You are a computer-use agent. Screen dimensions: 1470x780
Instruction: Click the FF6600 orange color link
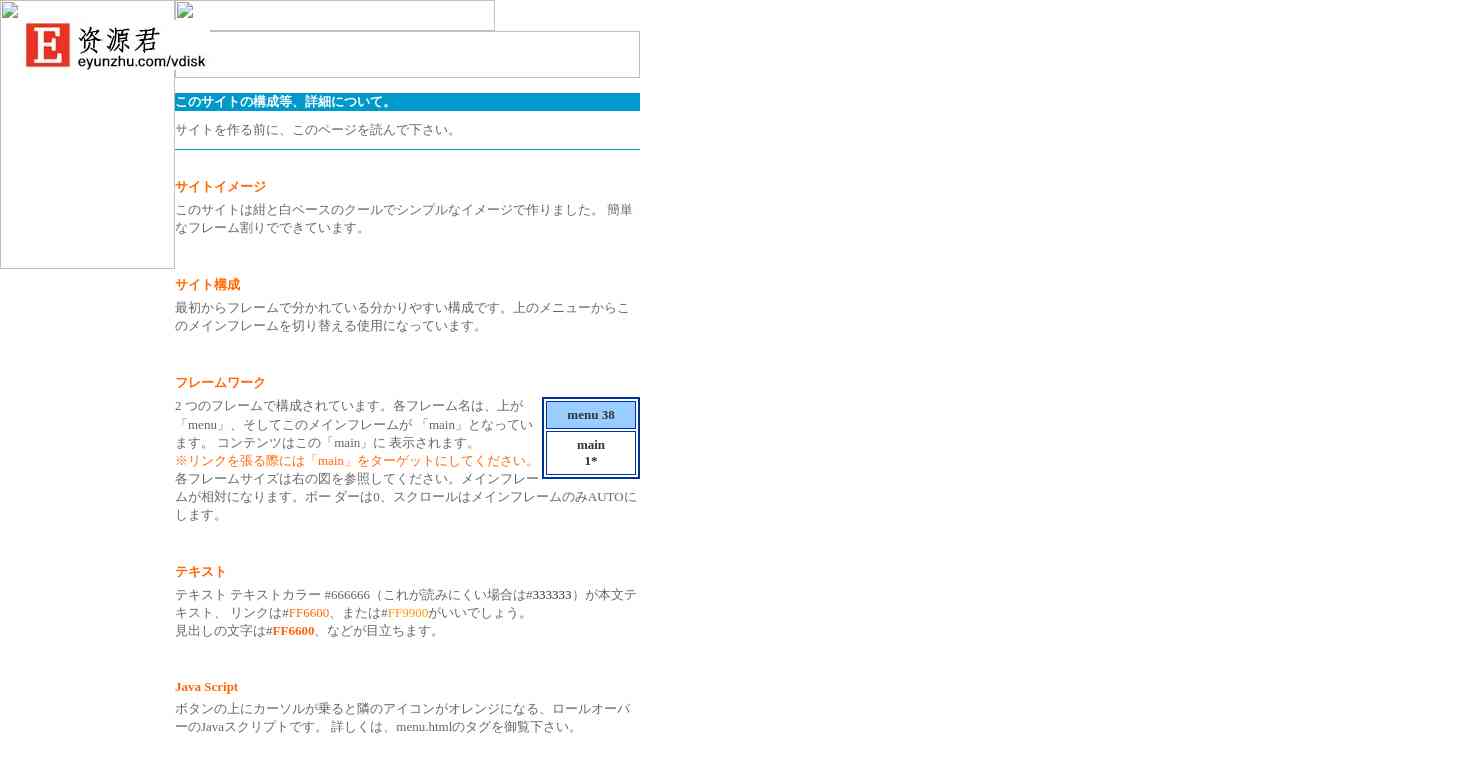(309, 613)
